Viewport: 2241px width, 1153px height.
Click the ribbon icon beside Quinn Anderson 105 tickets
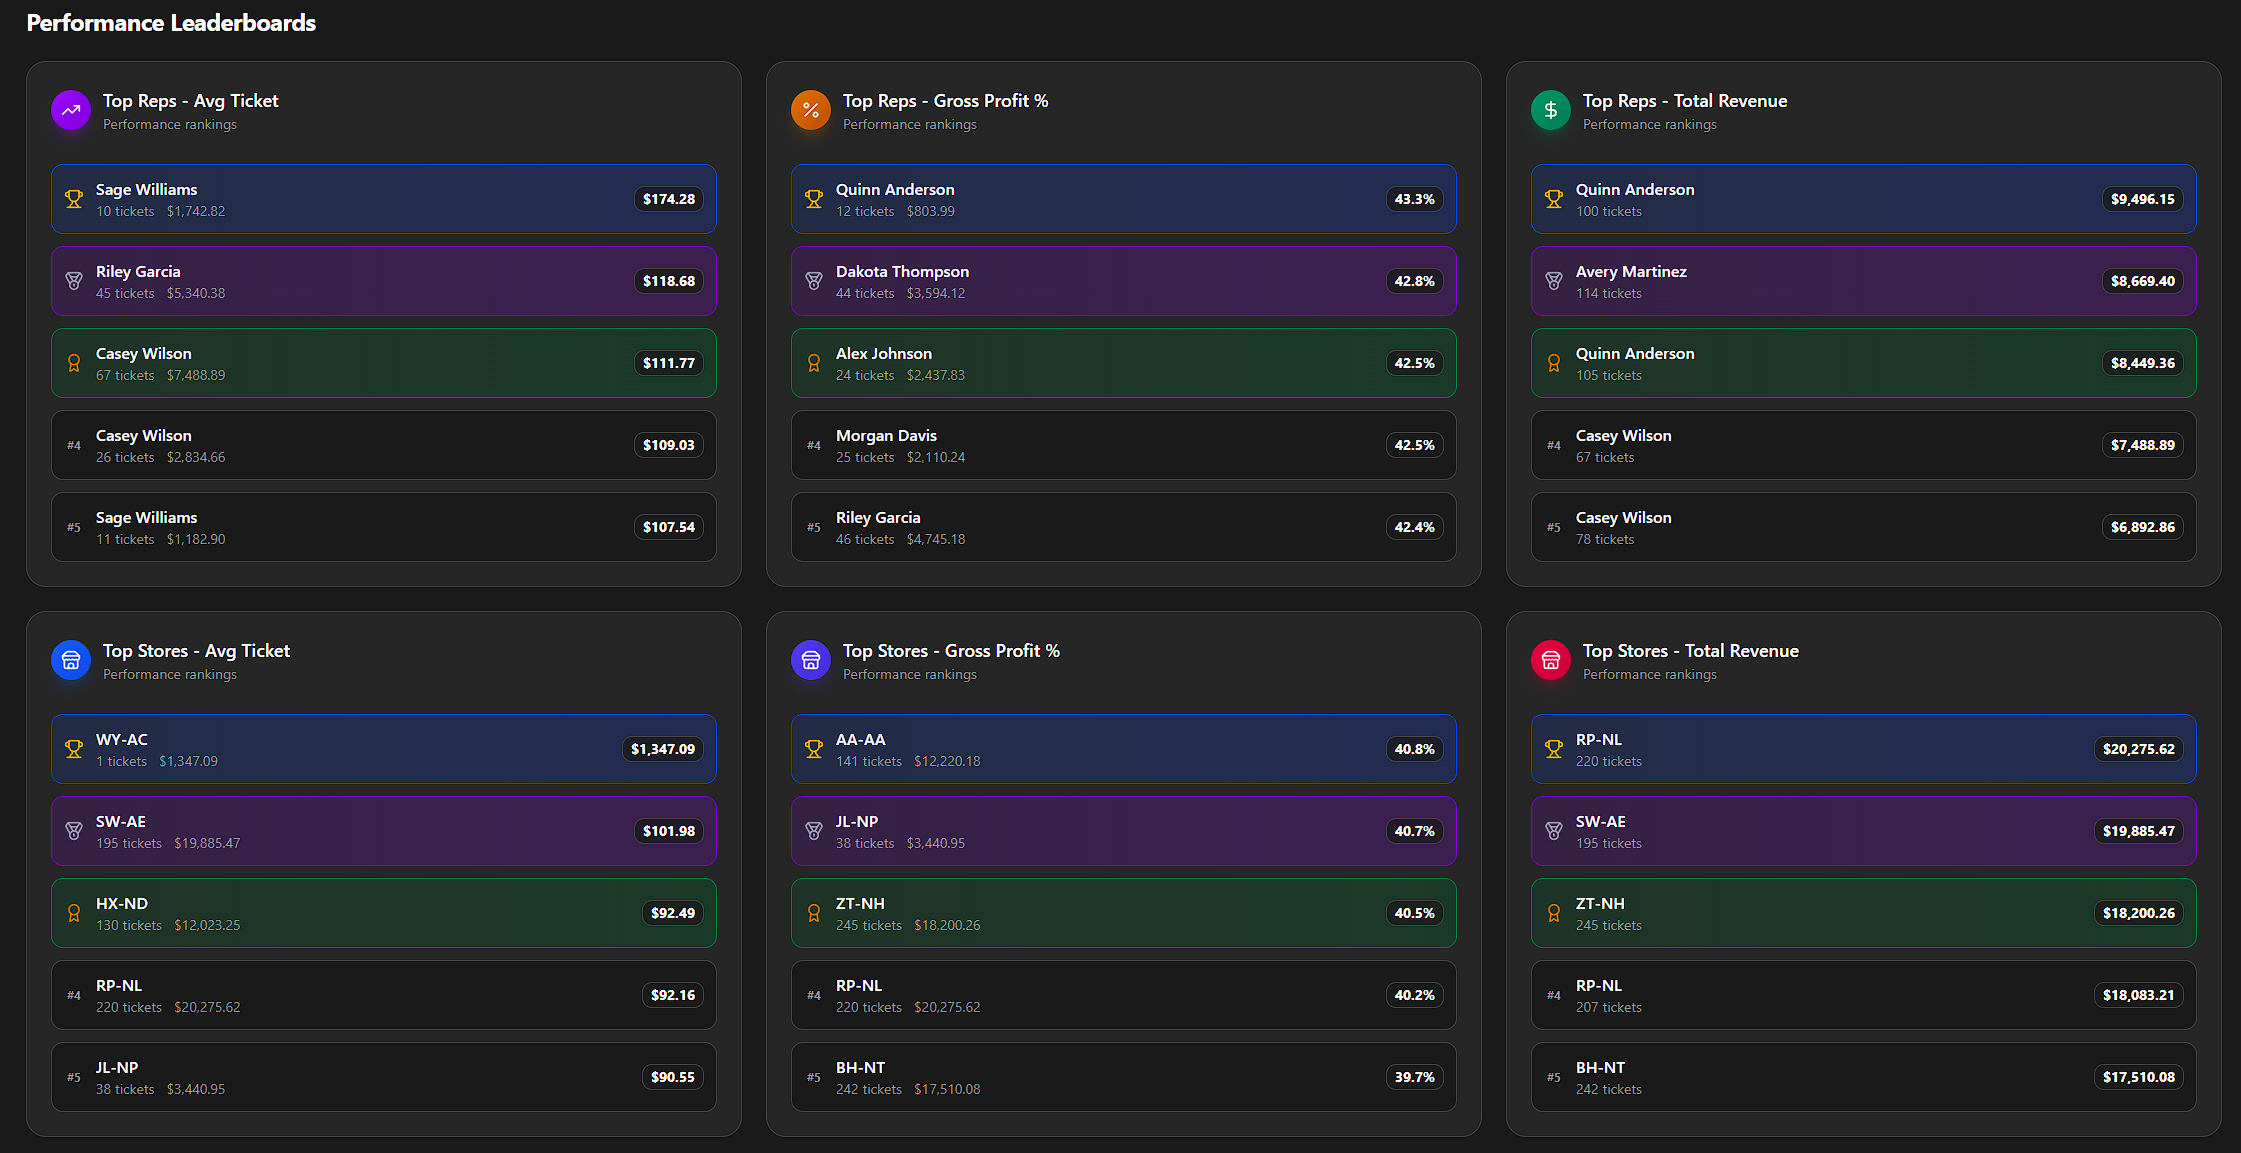click(1554, 363)
